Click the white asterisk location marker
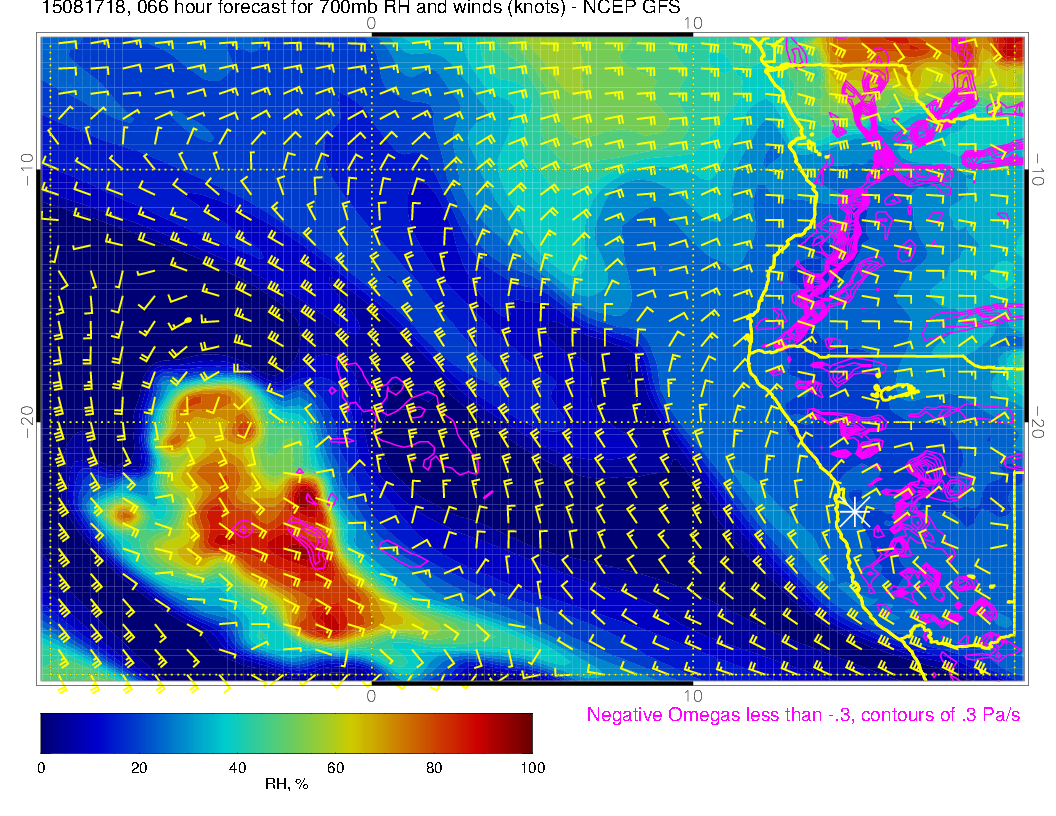The height and width of the screenshot is (816, 1056). [x=855, y=513]
